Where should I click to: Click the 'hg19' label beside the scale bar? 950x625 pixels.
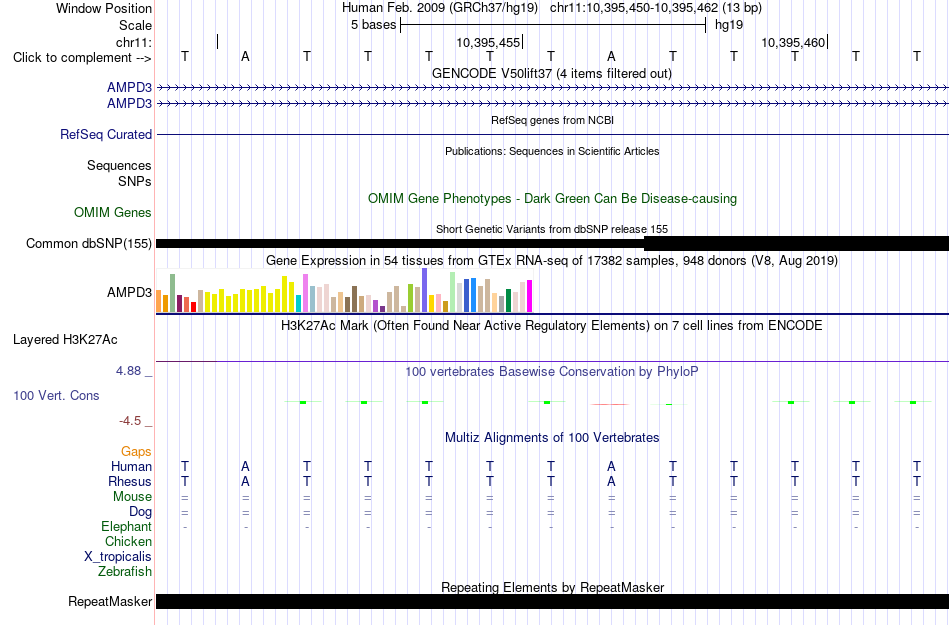pyautogui.click(x=729, y=25)
